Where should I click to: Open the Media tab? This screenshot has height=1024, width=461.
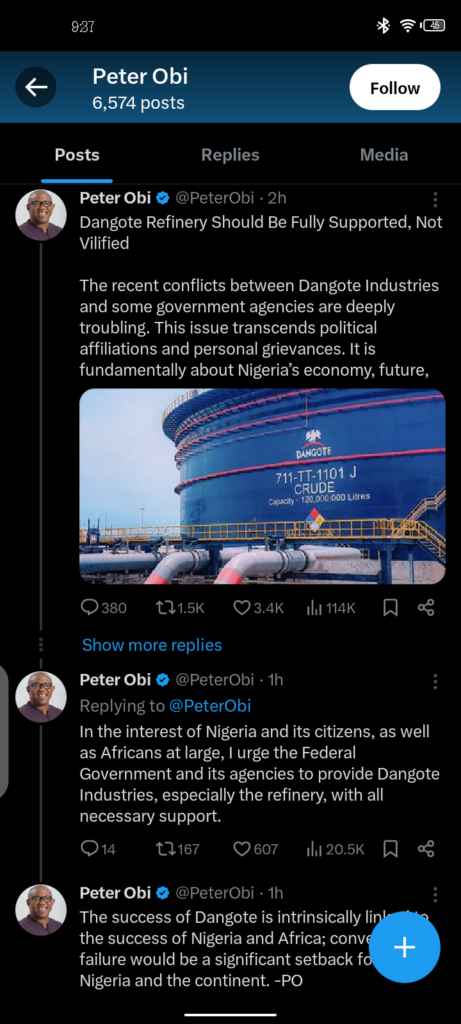[384, 155]
